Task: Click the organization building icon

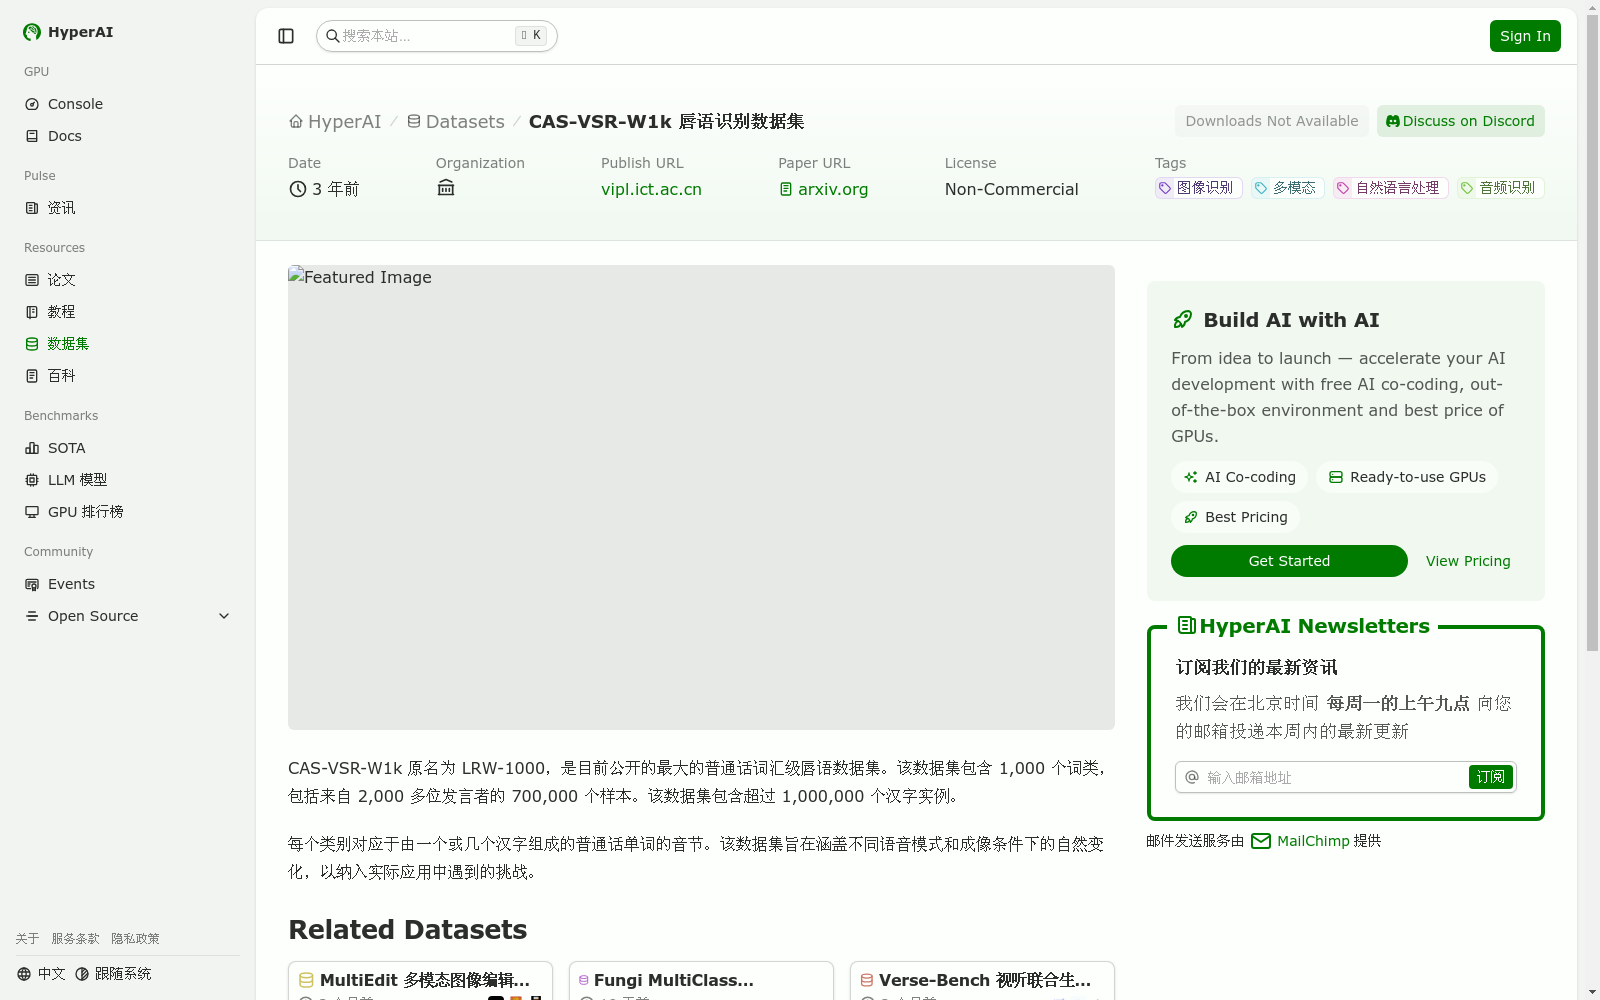Action: [446, 188]
